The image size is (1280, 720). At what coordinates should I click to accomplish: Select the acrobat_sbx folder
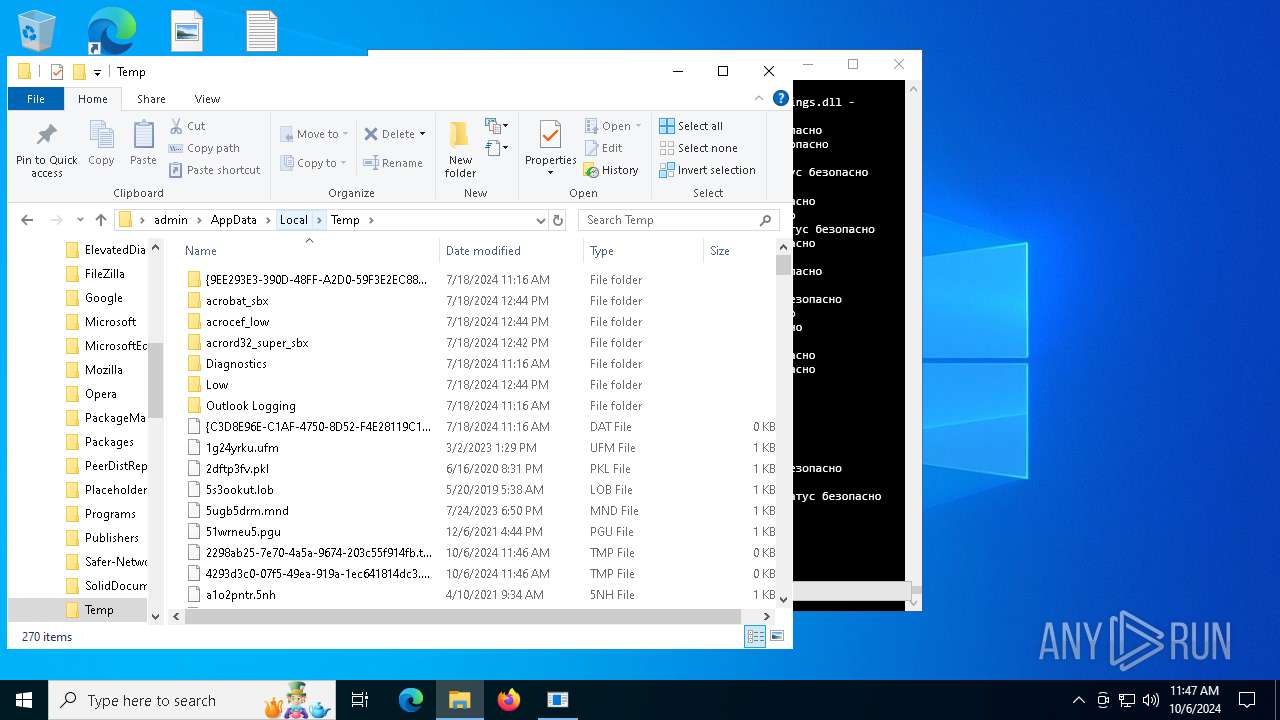click(x=237, y=301)
